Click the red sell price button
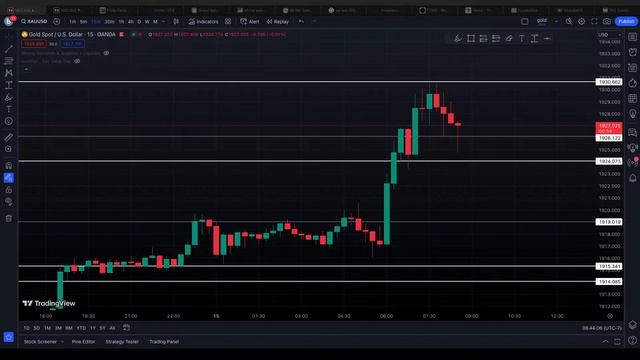This screenshot has height=360, width=640. point(33,44)
